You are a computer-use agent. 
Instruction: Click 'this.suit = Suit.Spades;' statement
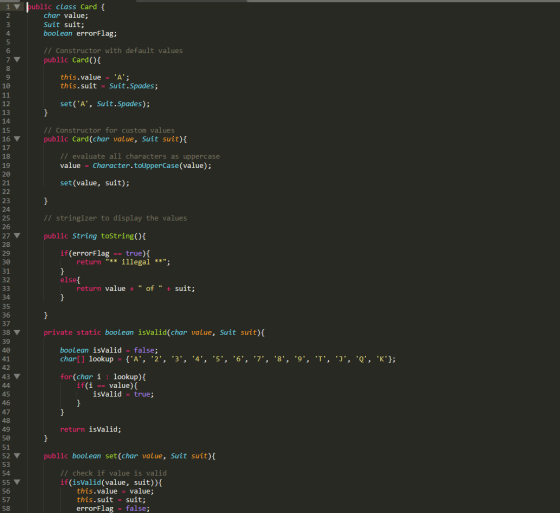click(x=109, y=86)
